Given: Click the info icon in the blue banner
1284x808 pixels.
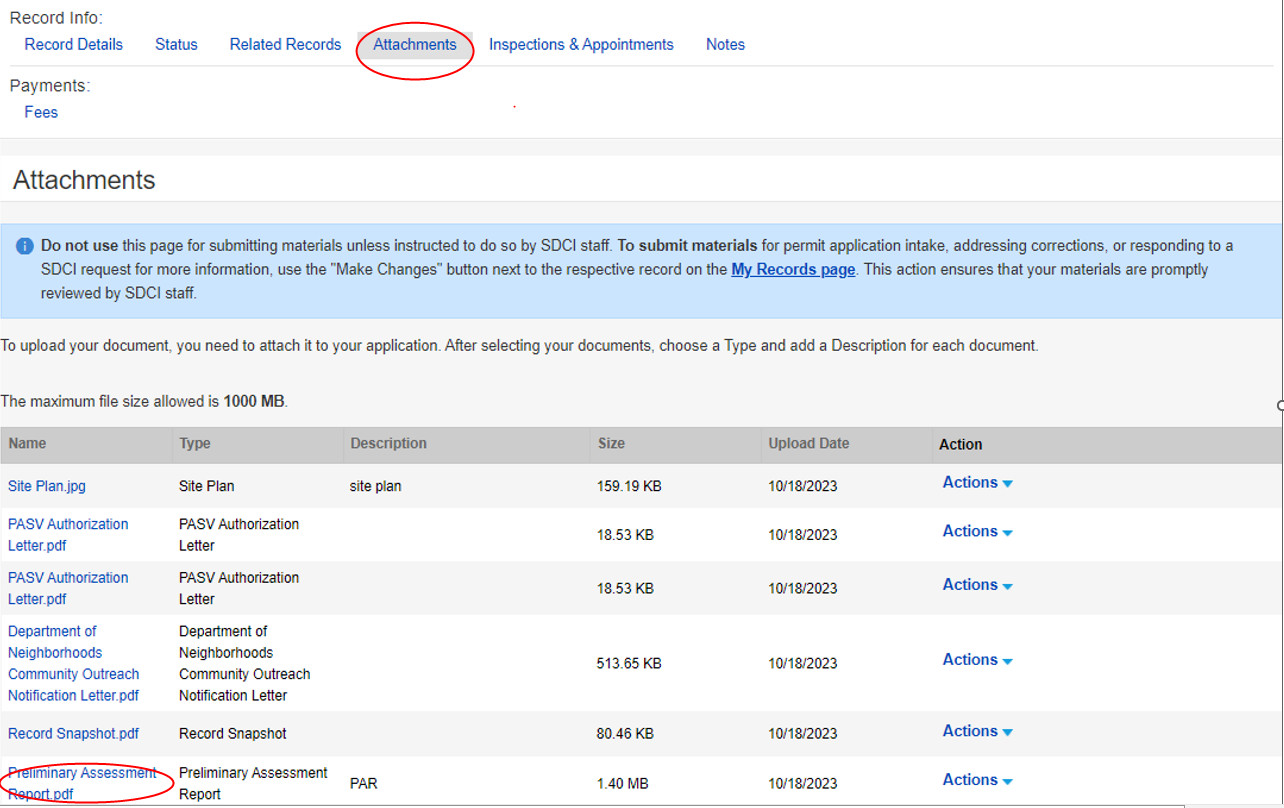Looking at the screenshot, I should tap(23, 245).
